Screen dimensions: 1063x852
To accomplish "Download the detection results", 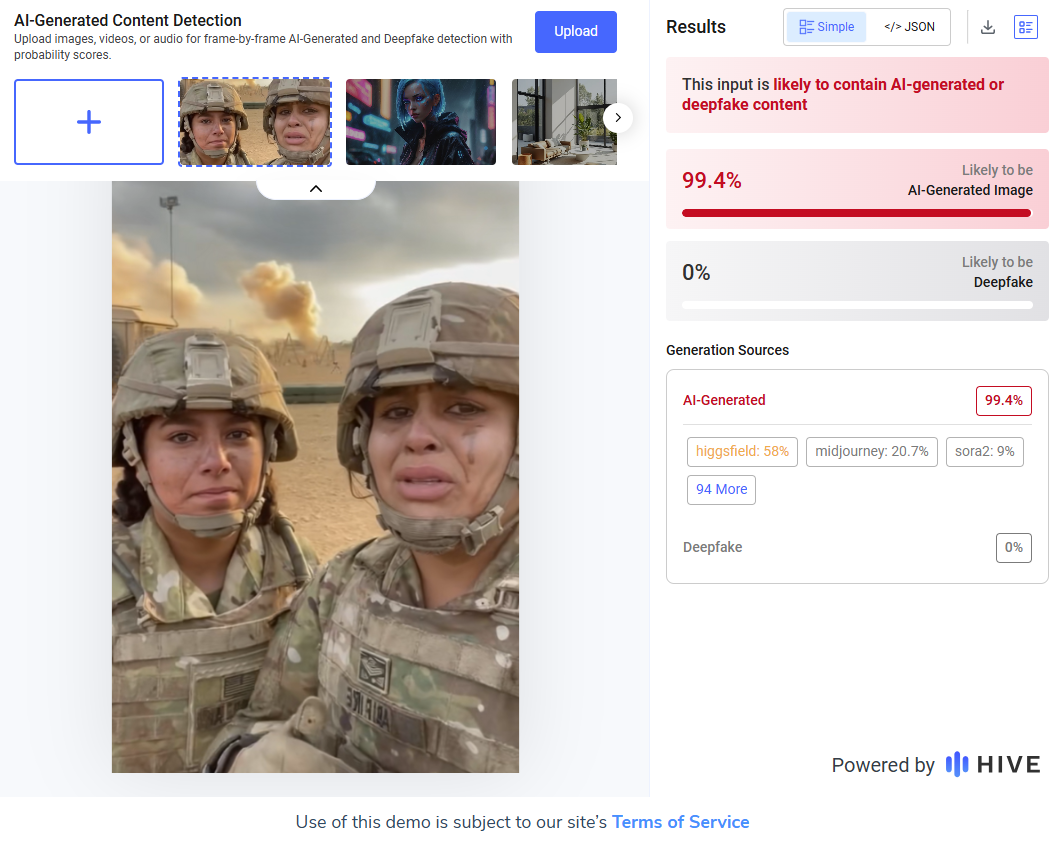I will point(988,27).
